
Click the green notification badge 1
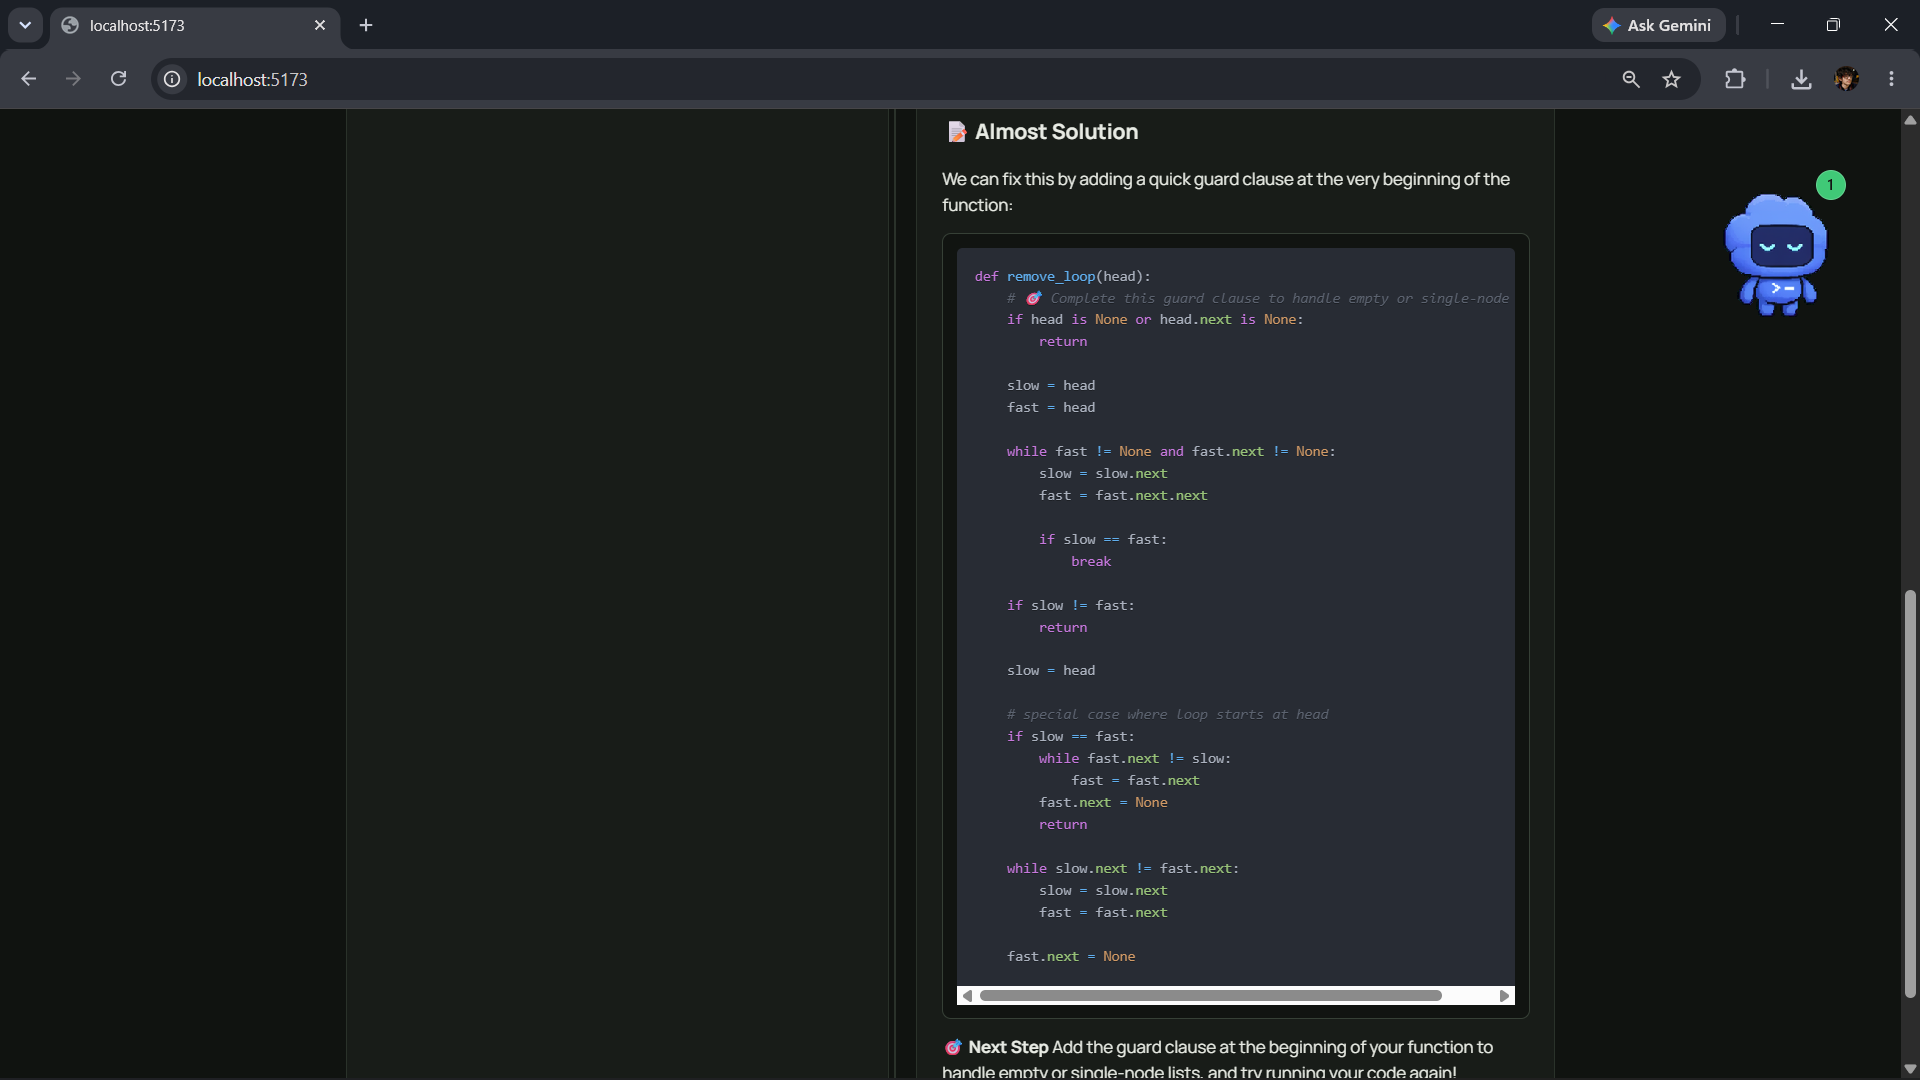click(1830, 185)
